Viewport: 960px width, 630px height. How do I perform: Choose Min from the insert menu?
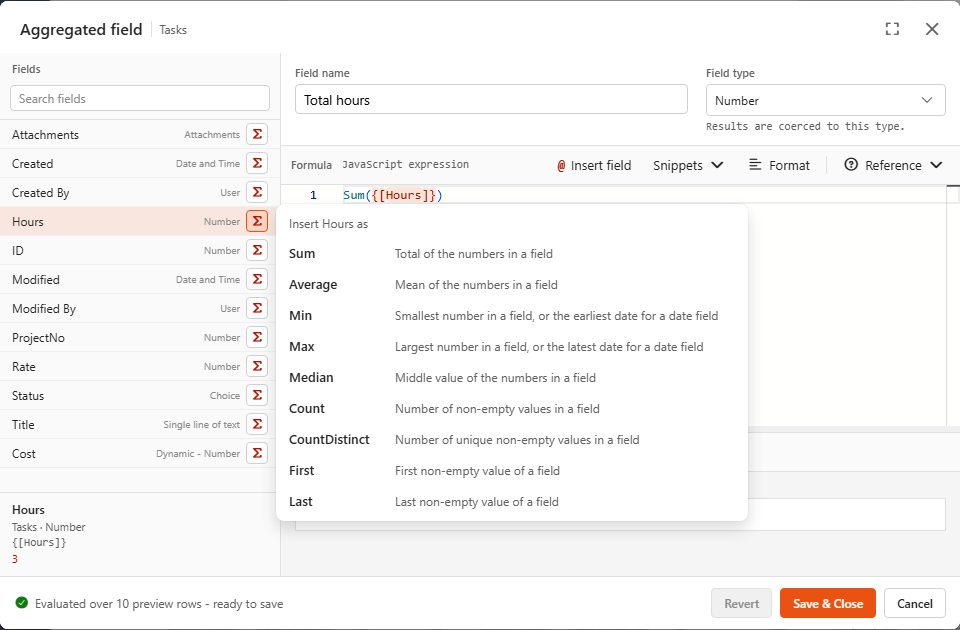pos(512,316)
